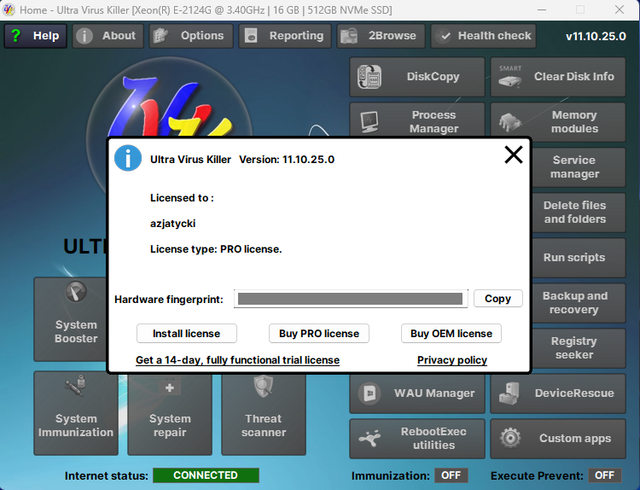Click the About info circle icon

pyautogui.click(x=84, y=36)
